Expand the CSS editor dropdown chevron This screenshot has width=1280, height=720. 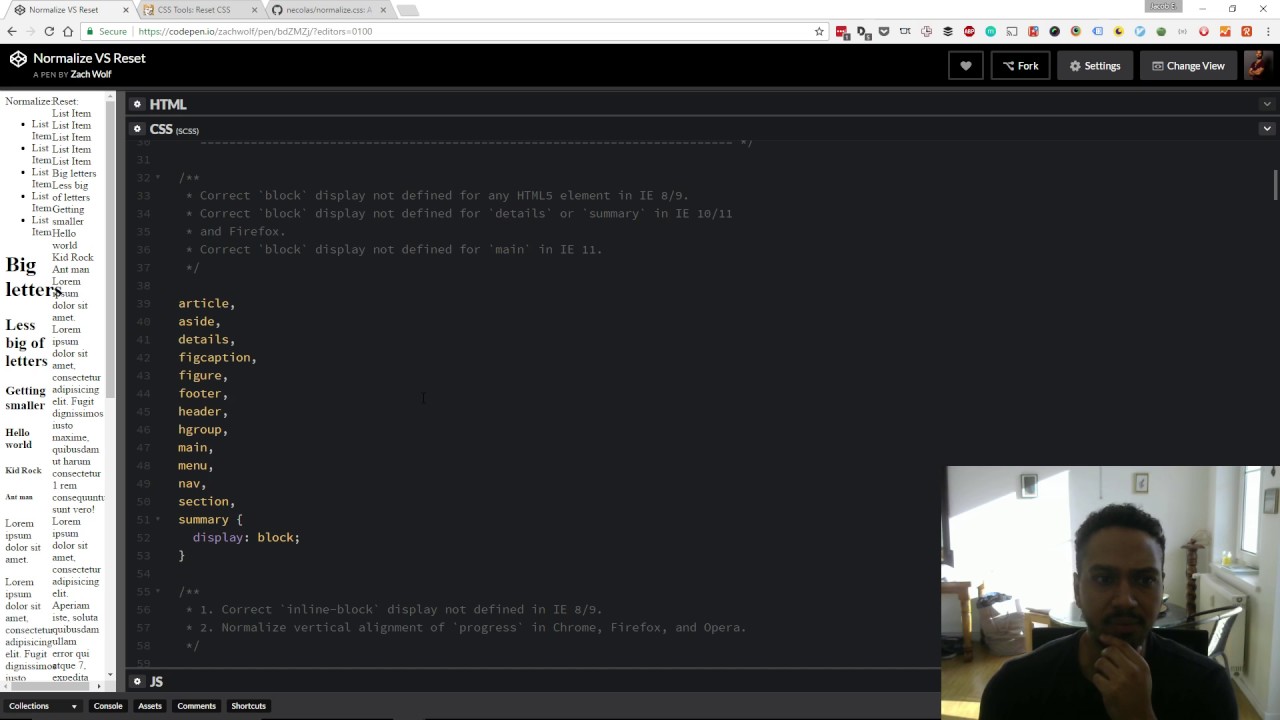(1267, 129)
